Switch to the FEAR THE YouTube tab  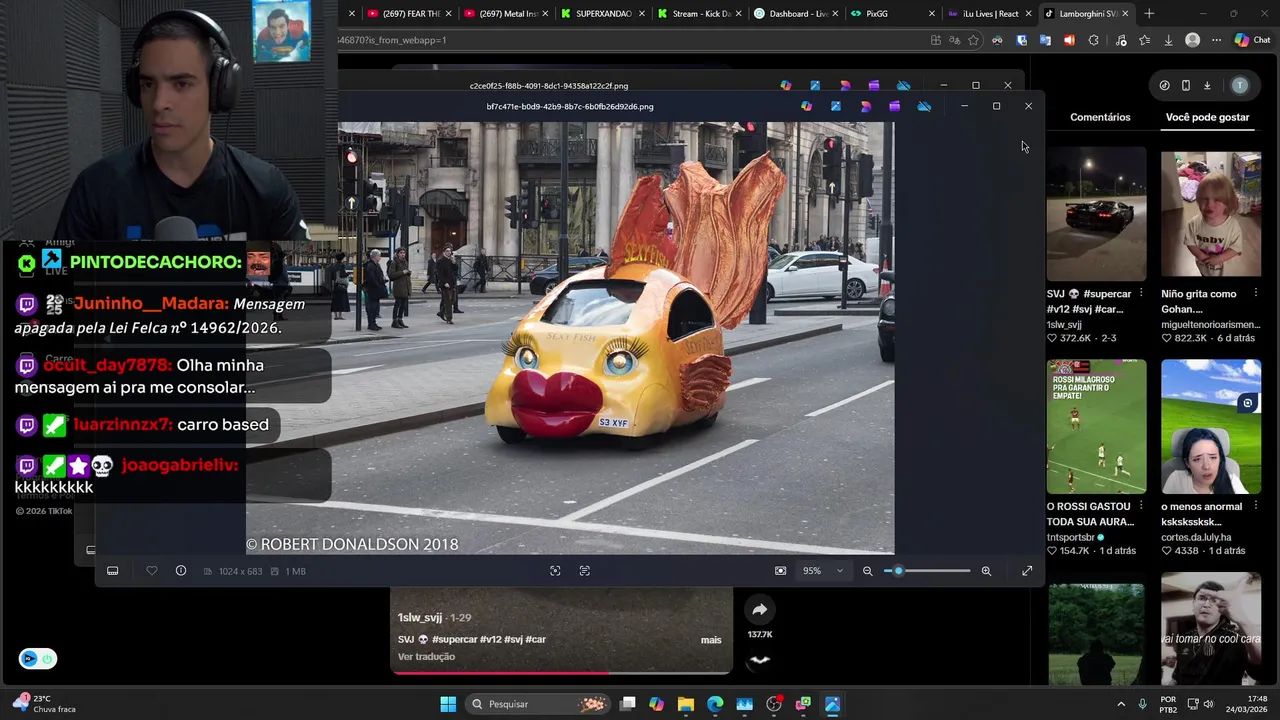[x=410, y=14]
